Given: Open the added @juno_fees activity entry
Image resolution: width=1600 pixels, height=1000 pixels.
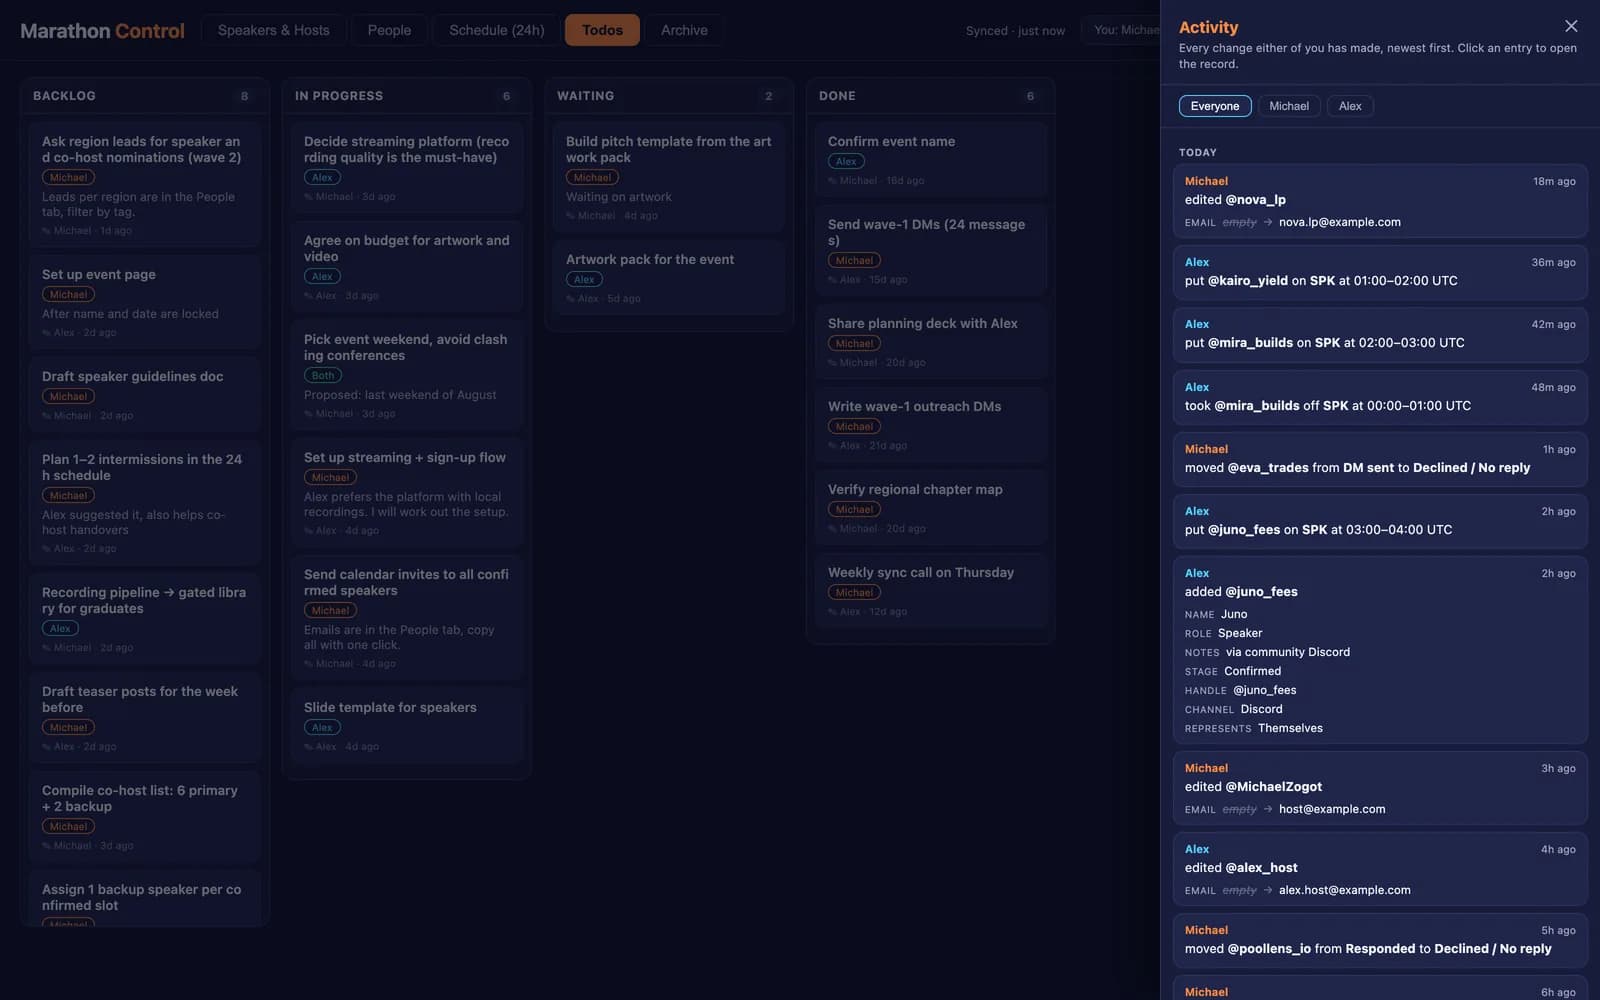Looking at the screenshot, I should (1380, 650).
